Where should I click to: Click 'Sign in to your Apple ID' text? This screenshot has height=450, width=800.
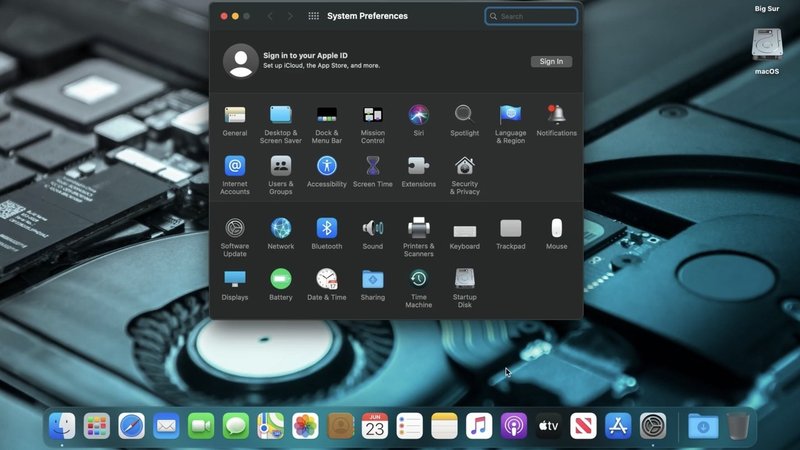pos(305,55)
